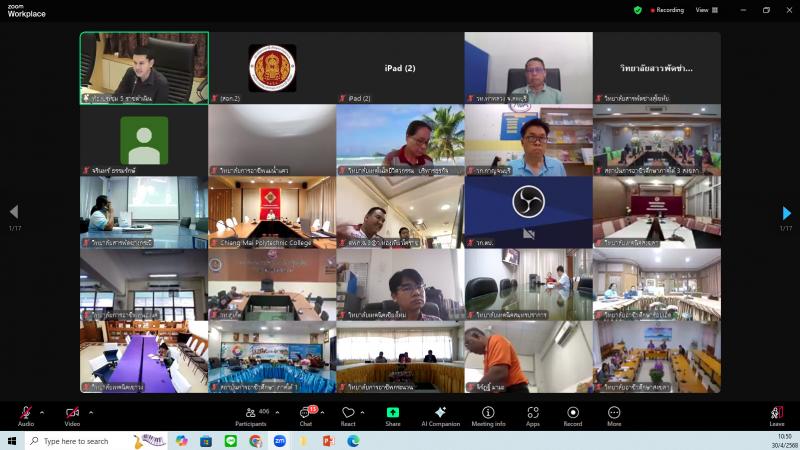The height and width of the screenshot is (450, 800).
Task: Open Microsoft Edge from the taskbar
Action: (x=353, y=441)
